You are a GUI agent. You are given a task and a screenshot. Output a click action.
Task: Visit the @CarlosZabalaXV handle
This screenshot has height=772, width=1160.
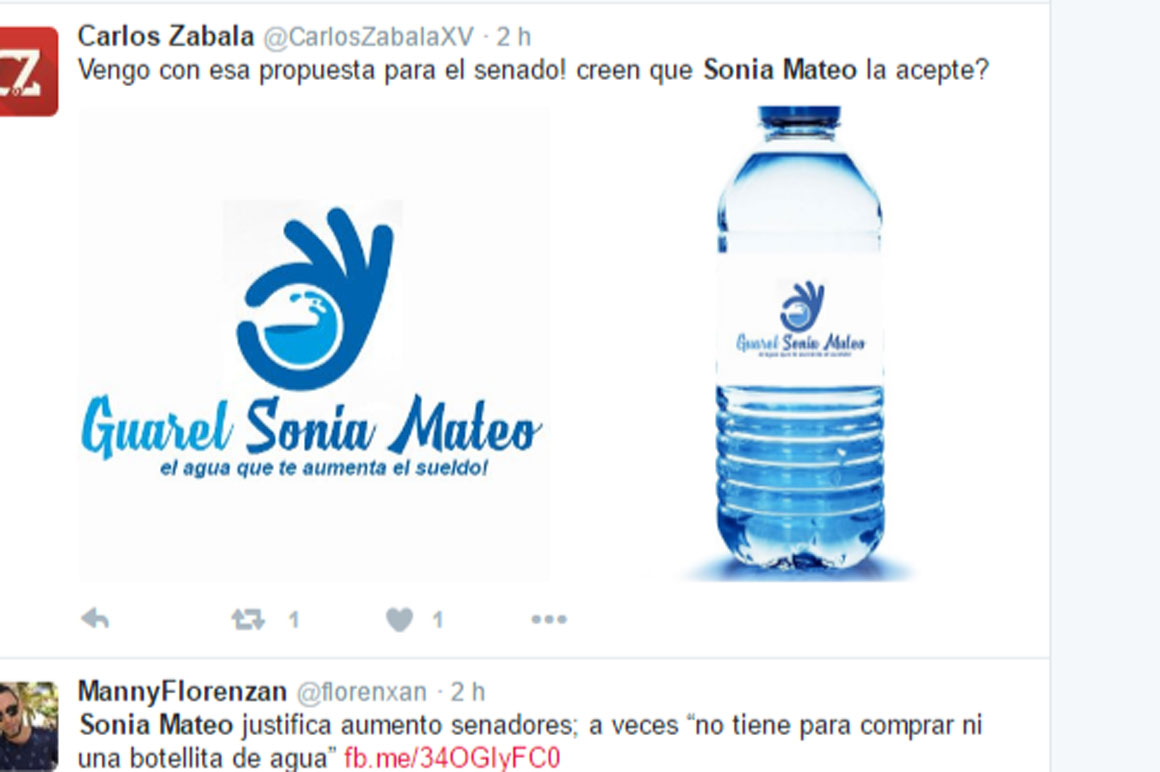coord(368,37)
